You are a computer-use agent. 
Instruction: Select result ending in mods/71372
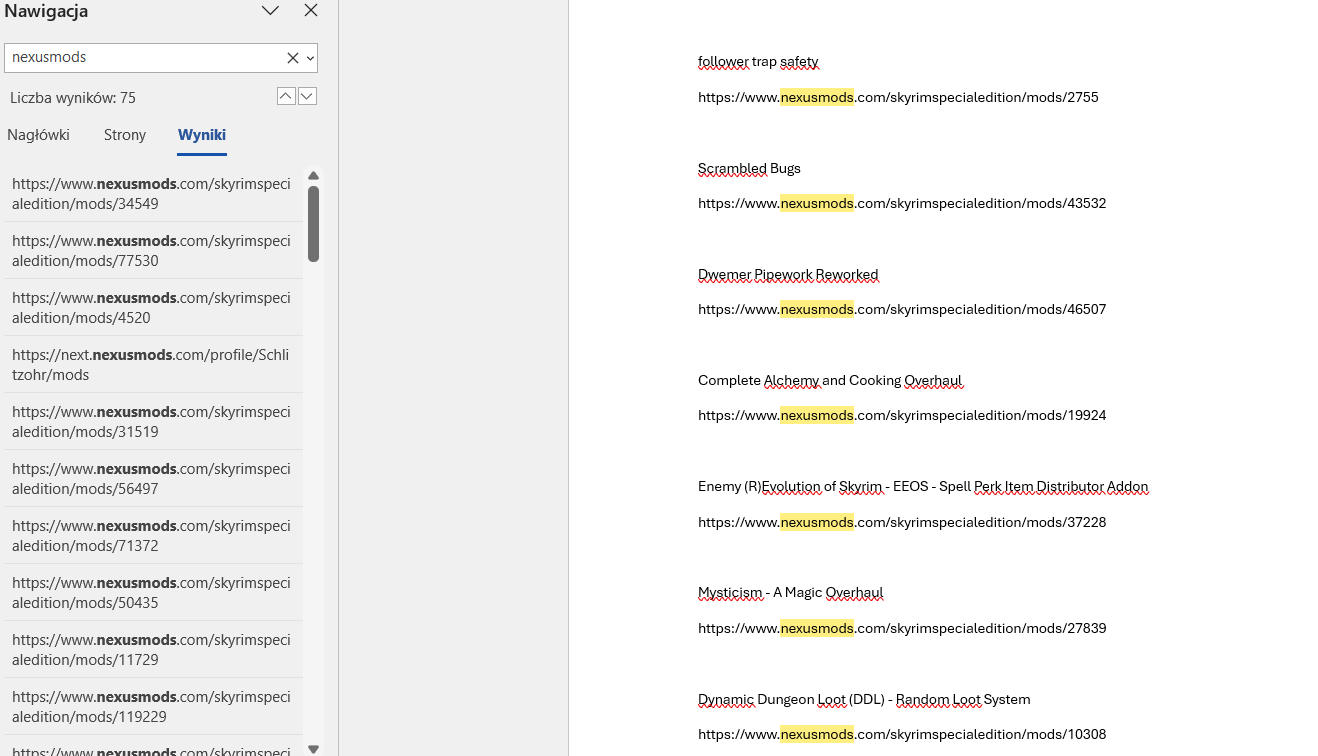[x=152, y=536]
